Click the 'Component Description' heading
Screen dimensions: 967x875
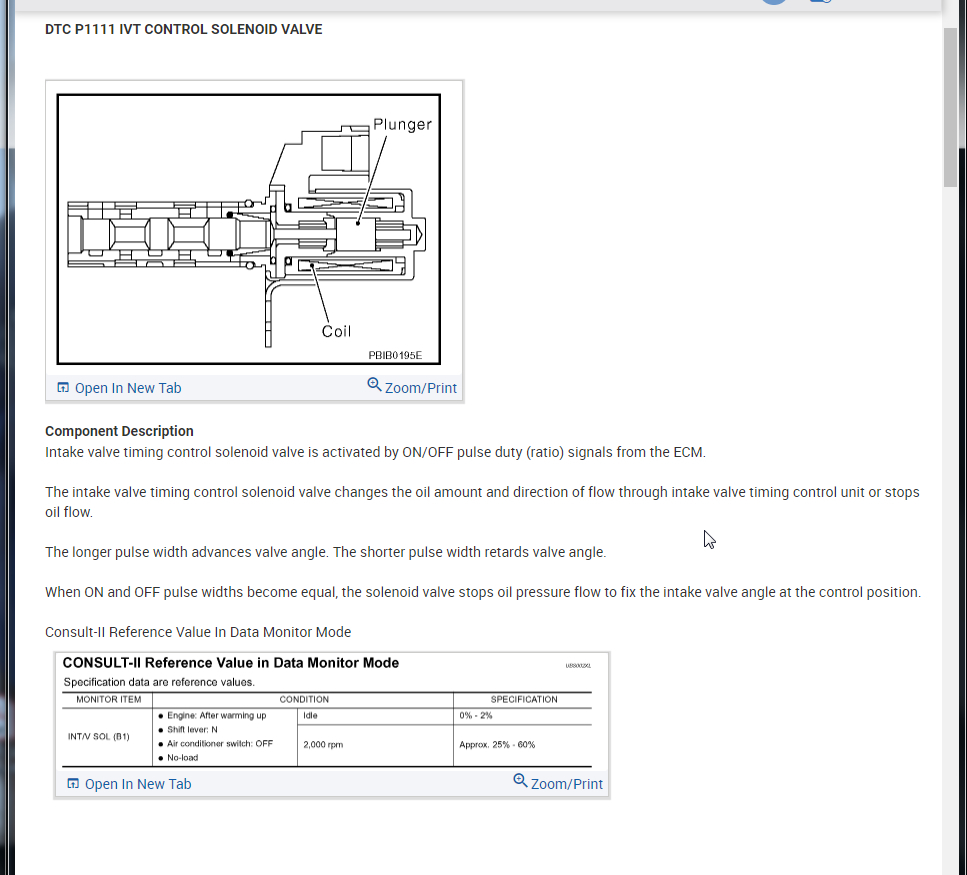[x=119, y=431]
